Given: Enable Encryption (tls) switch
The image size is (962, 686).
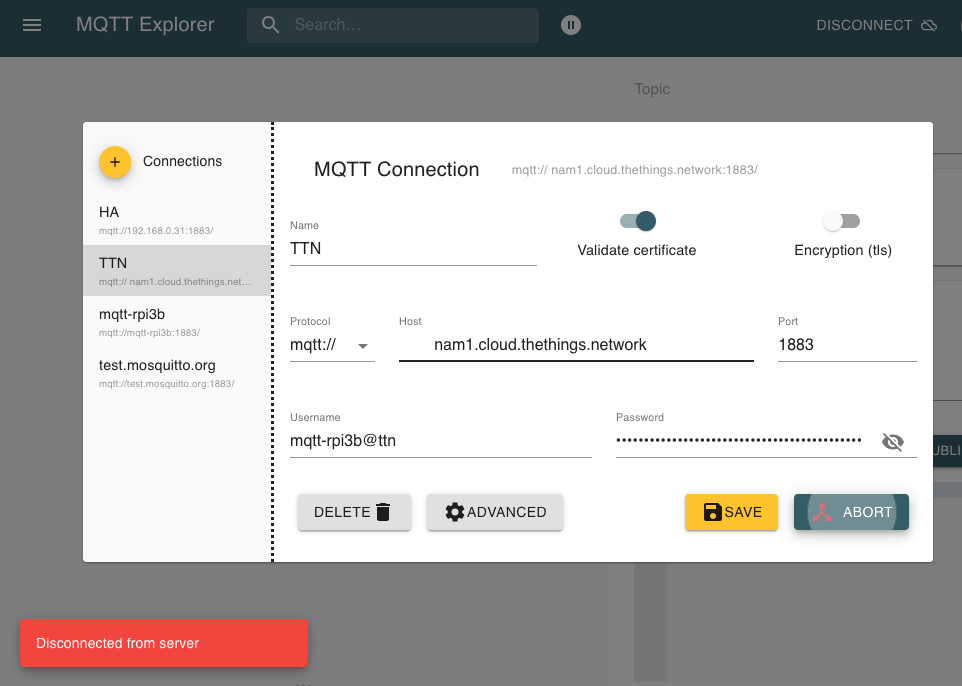Looking at the screenshot, I should pos(841,221).
